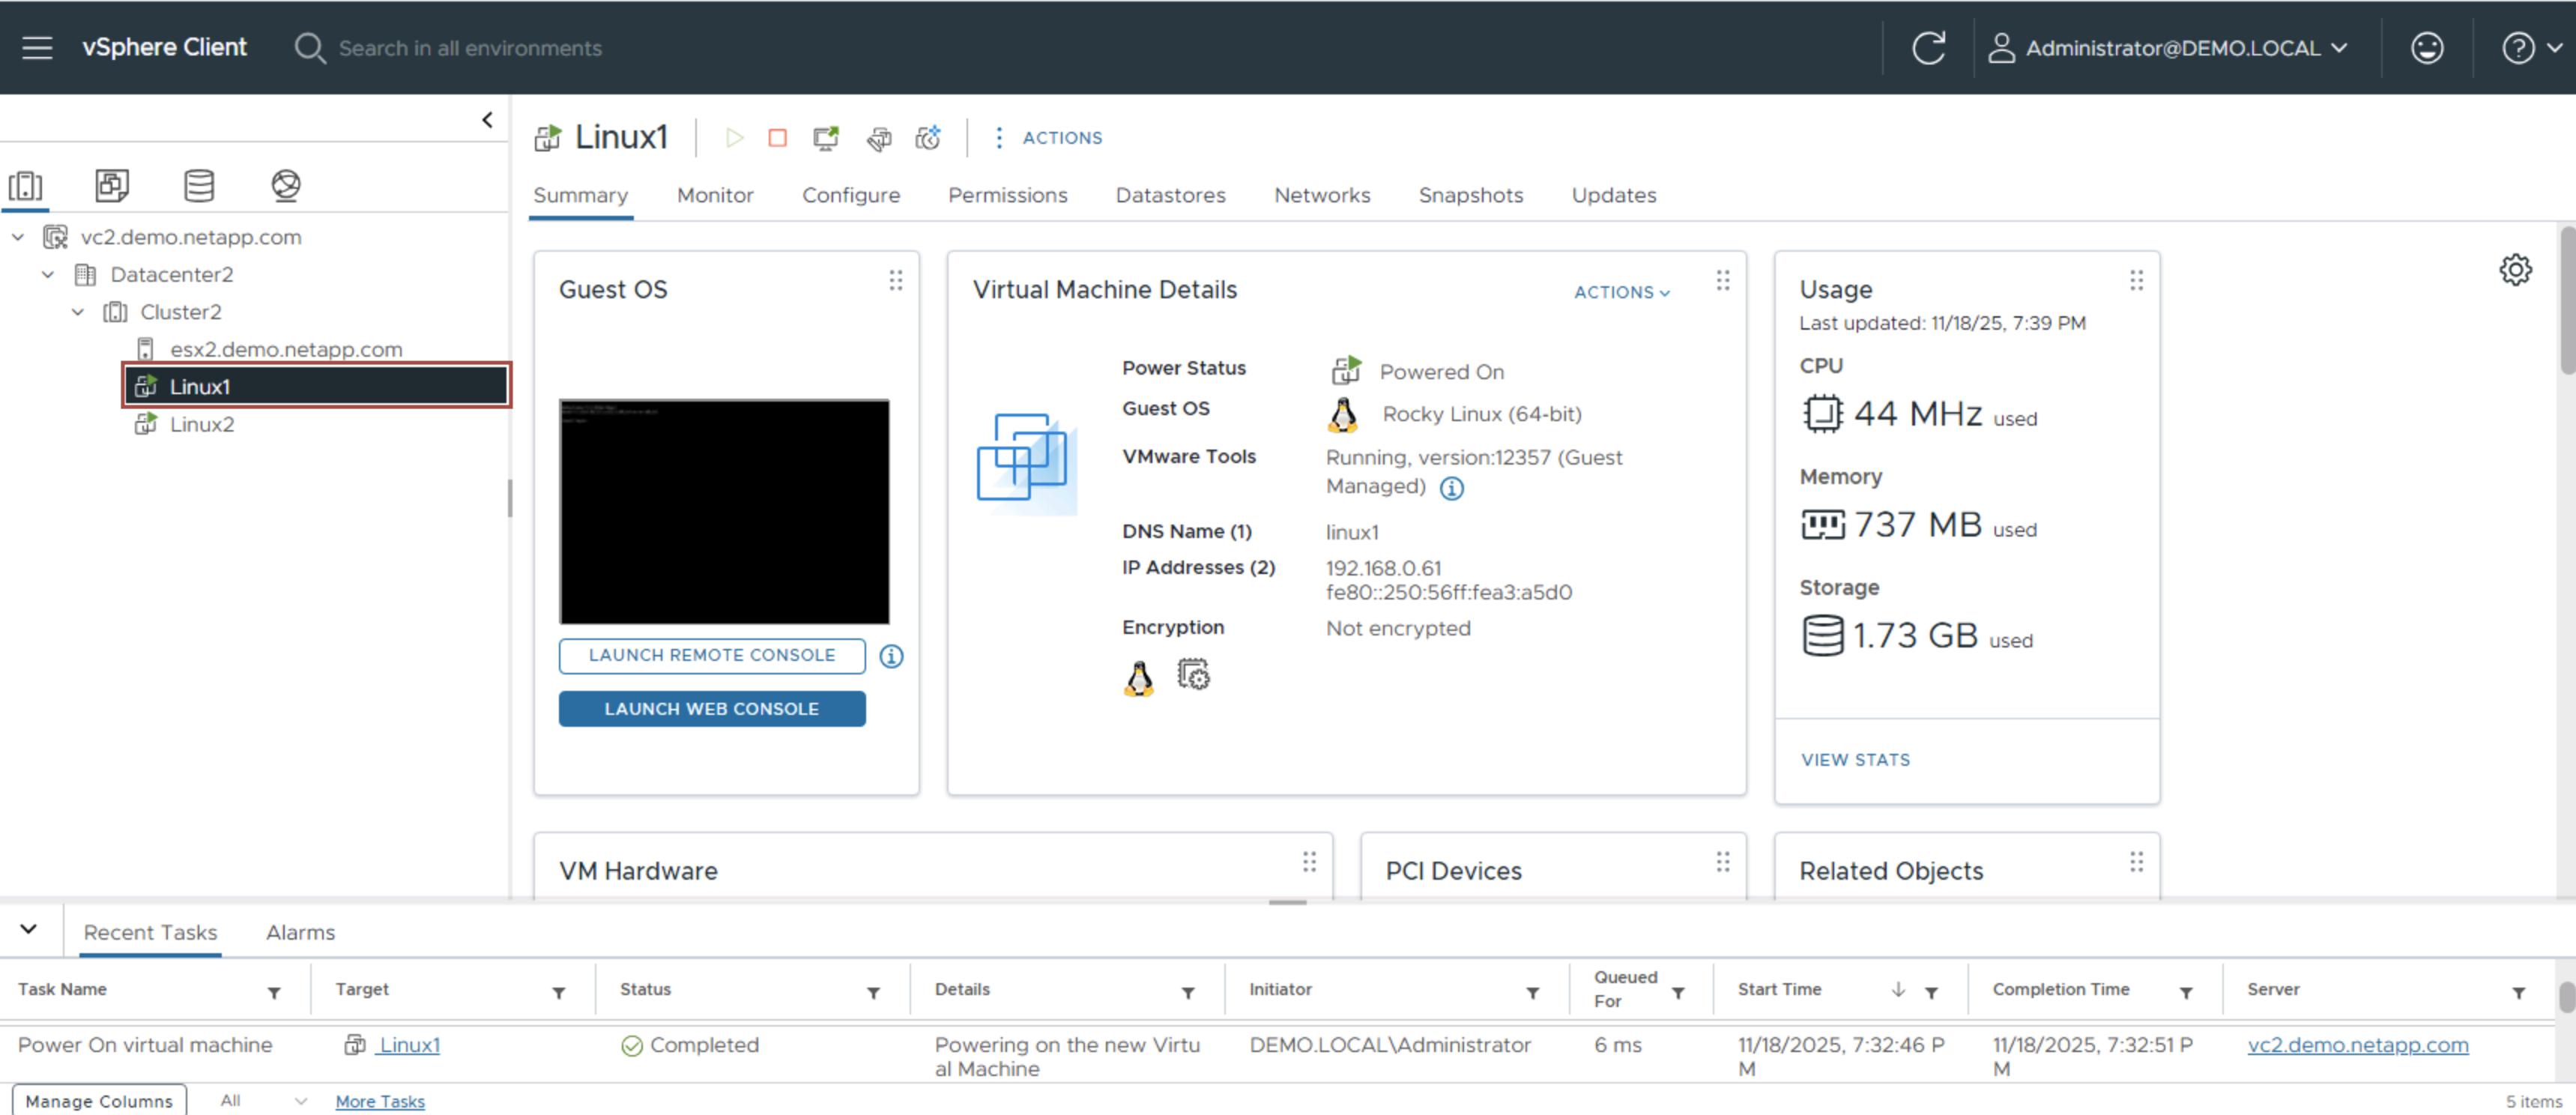Refresh the client with the refresh icon
The width and height of the screenshot is (2576, 1115).
click(1929, 47)
